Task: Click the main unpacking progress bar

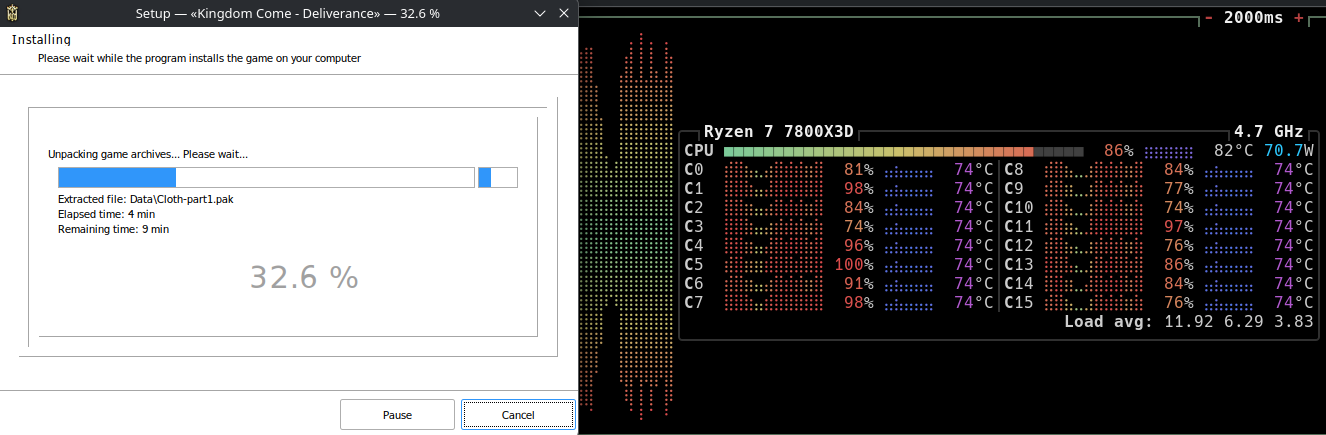Action: click(266, 178)
